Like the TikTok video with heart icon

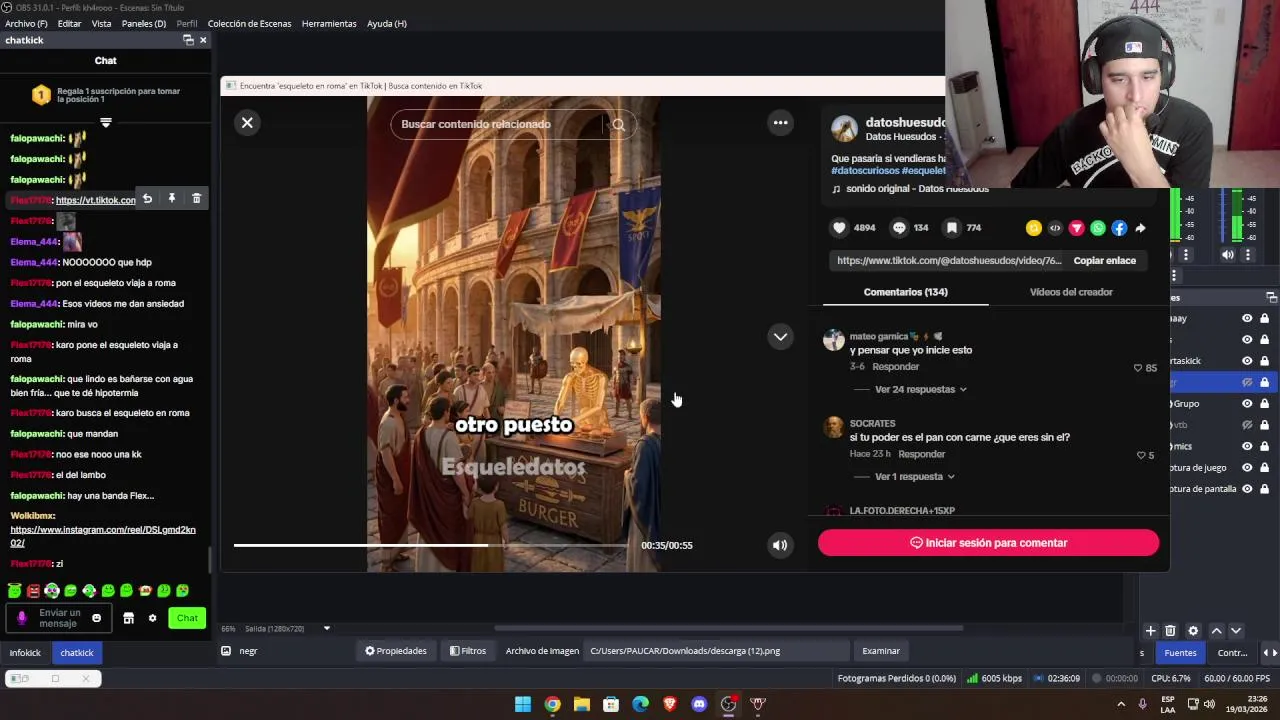(840, 228)
